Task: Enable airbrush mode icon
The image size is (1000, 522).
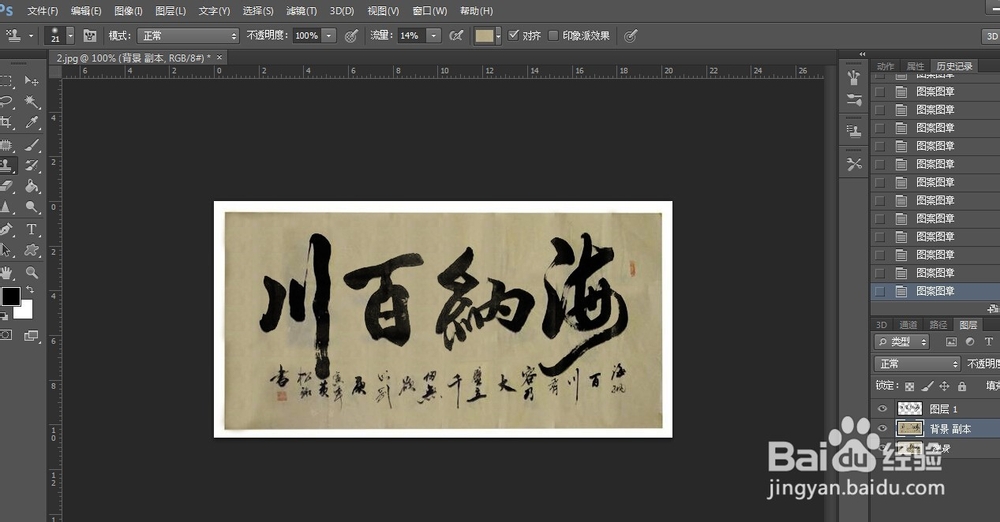Action: (455, 36)
